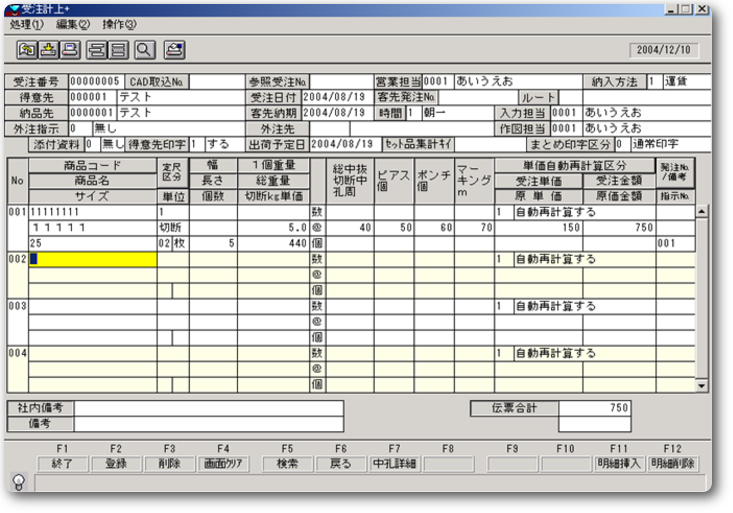733x513 pixels.
Task: Click the 社内備考 input field
Action: point(208,408)
